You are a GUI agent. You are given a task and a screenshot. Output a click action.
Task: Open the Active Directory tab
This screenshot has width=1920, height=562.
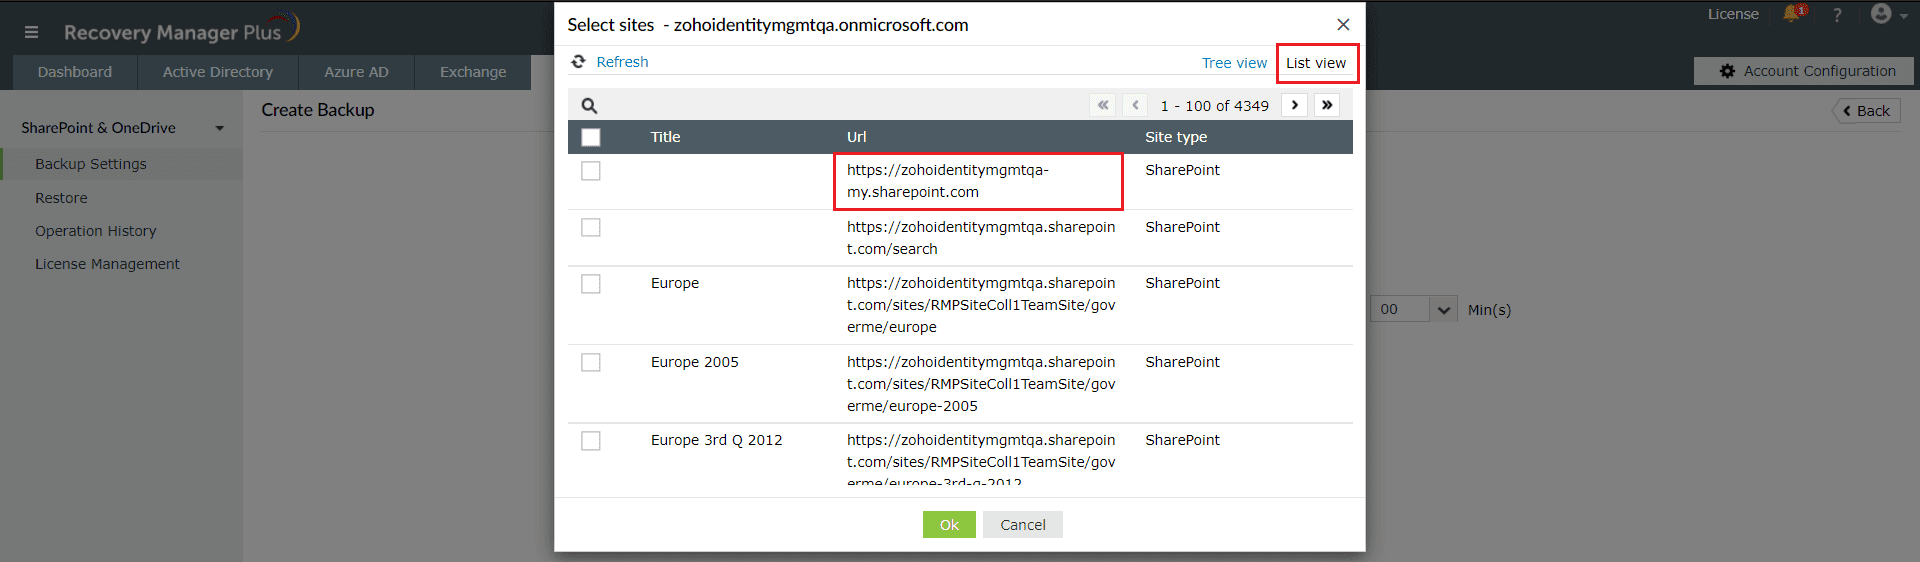pyautogui.click(x=218, y=72)
